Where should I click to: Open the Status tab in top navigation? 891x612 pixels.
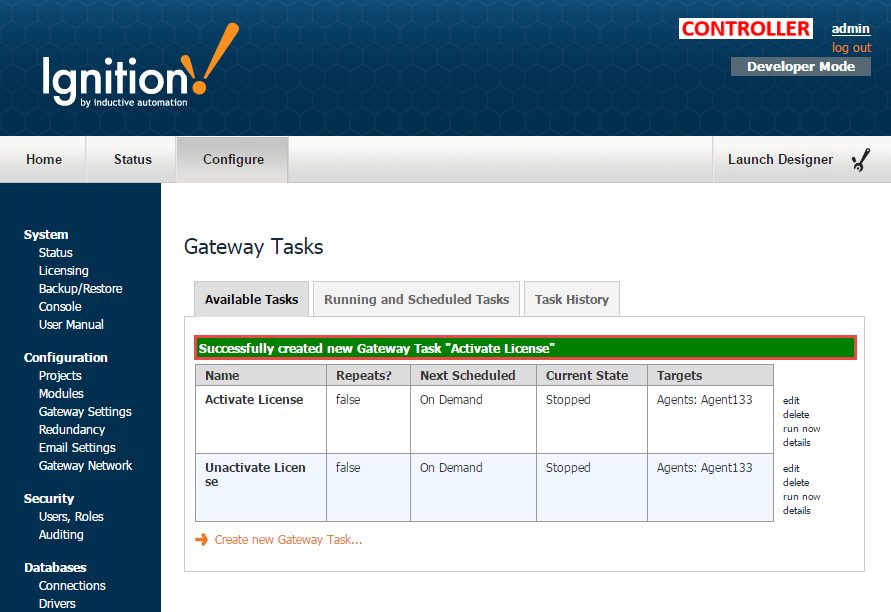coord(132,160)
